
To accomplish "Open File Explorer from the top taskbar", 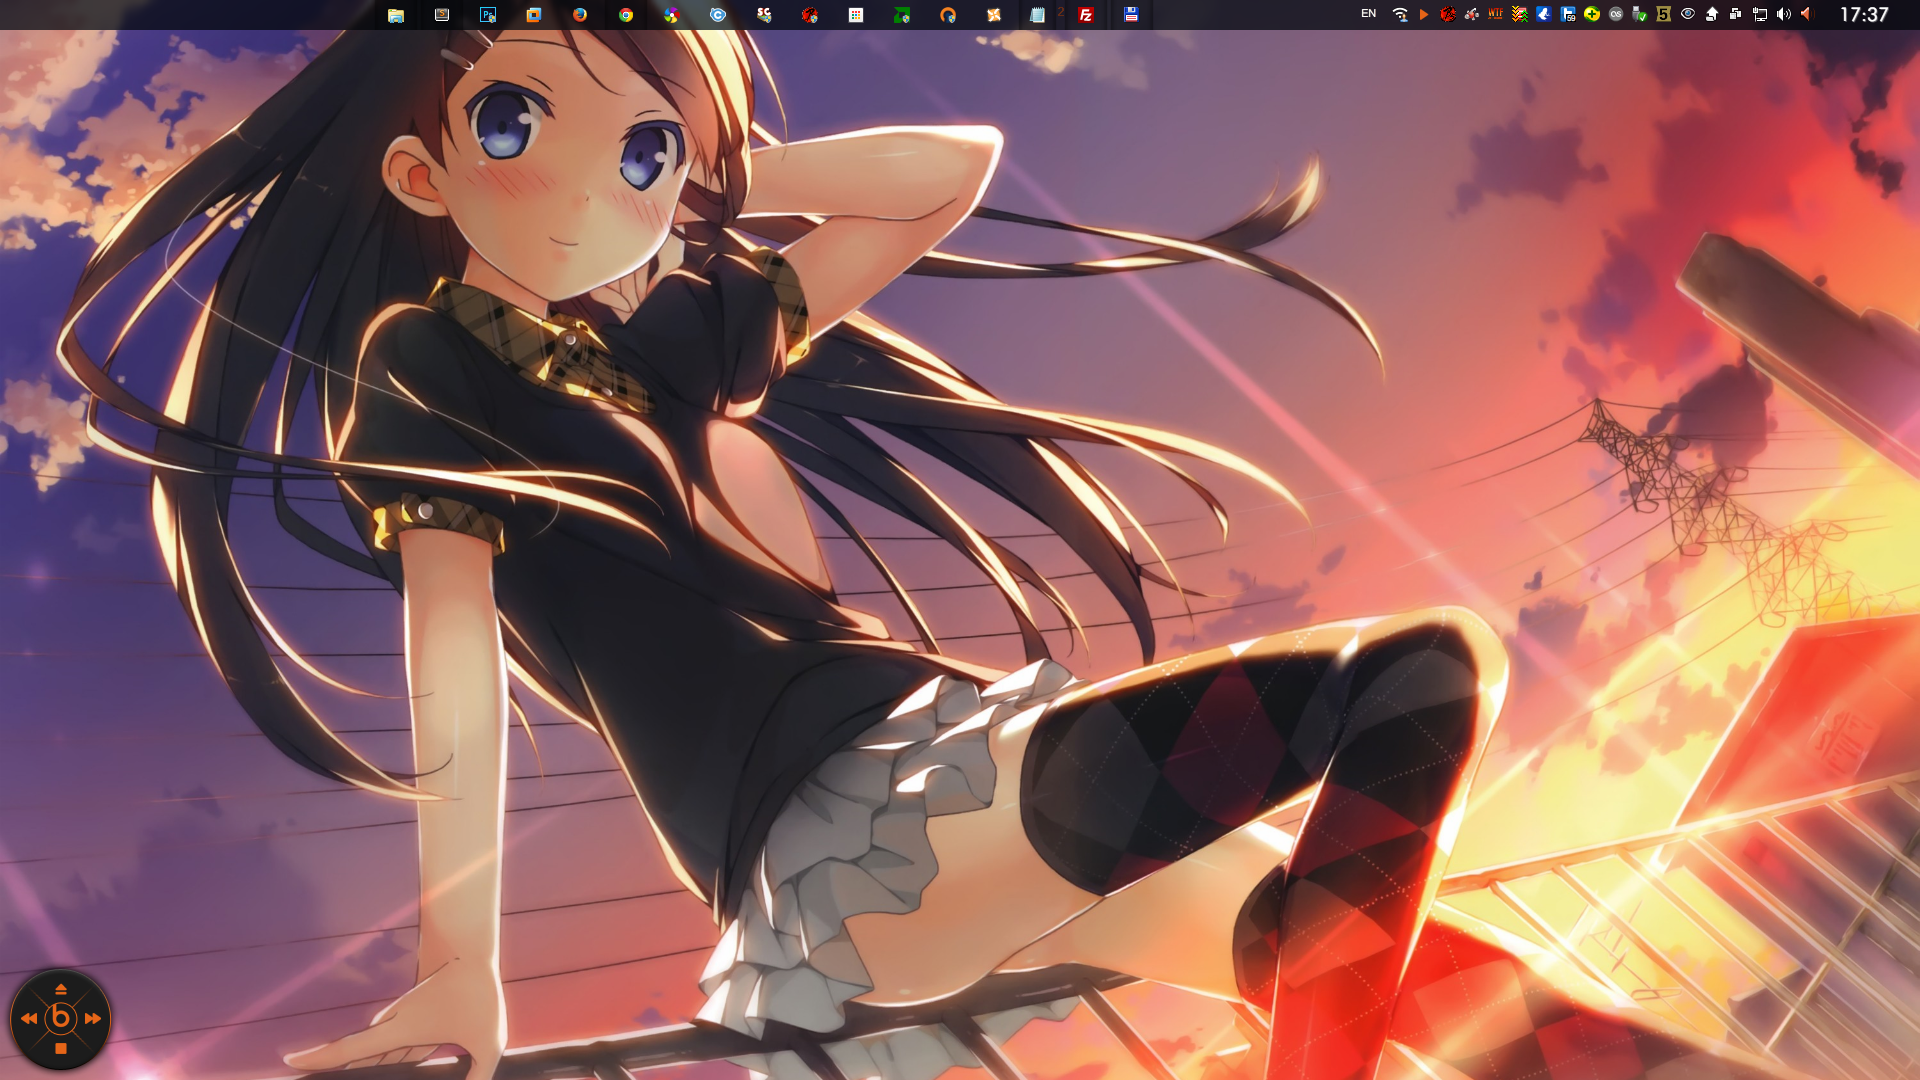I will click(396, 15).
